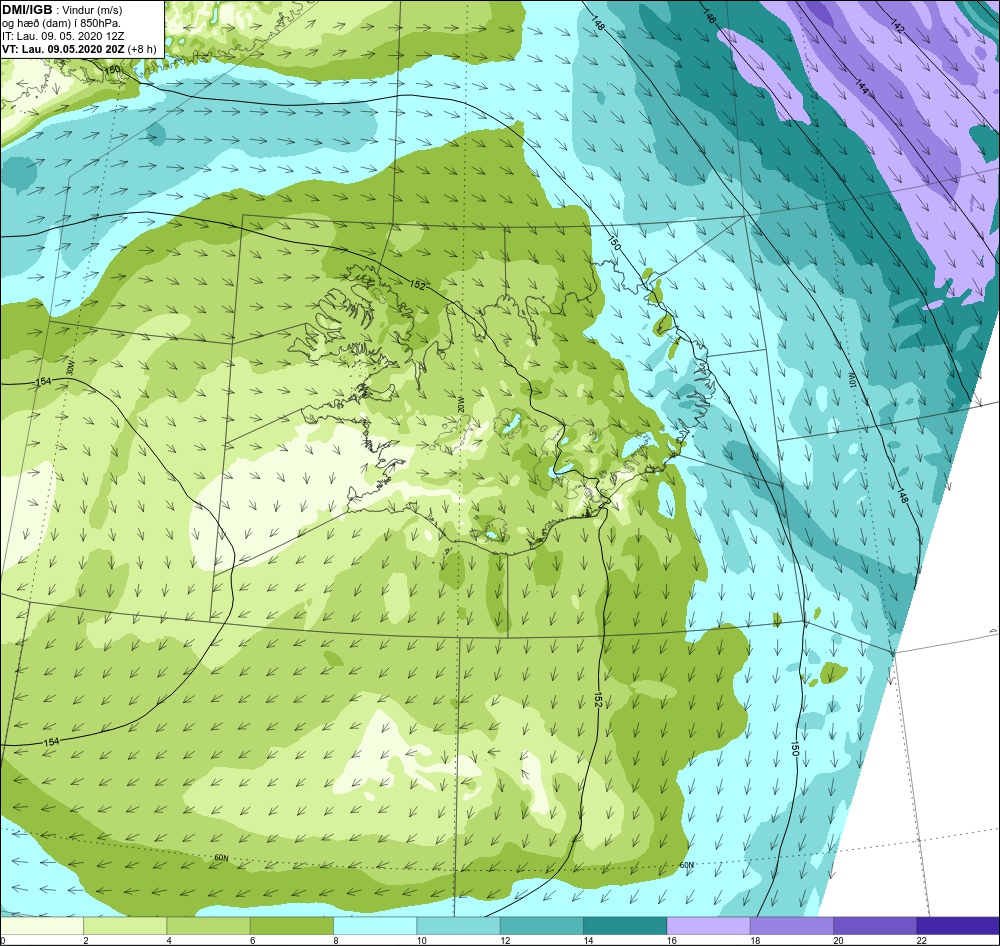Image resolution: width=1000 pixels, height=946 pixels.
Task: Select the 10–12 m/s turquoise legend swatch
Action: tap(458, 926)
